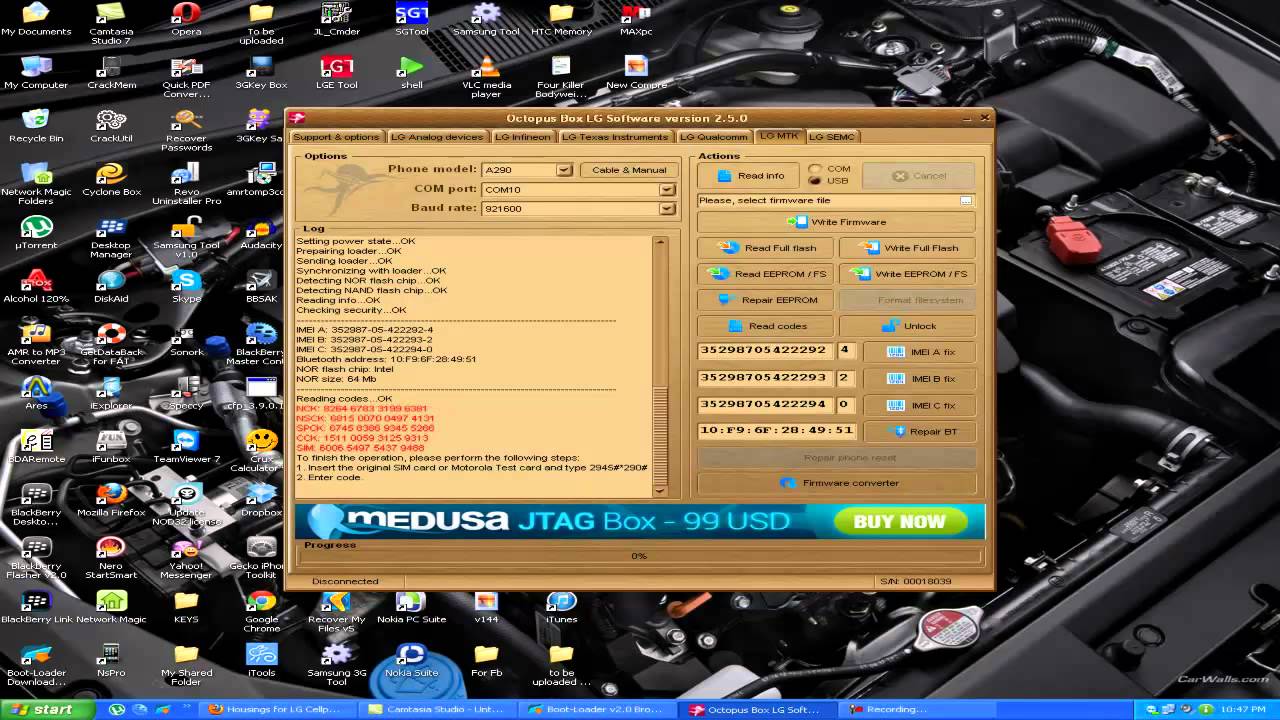This screenshot has width=1280, height=720.
Task: Click the IMEI A number field
Action: 765,351
